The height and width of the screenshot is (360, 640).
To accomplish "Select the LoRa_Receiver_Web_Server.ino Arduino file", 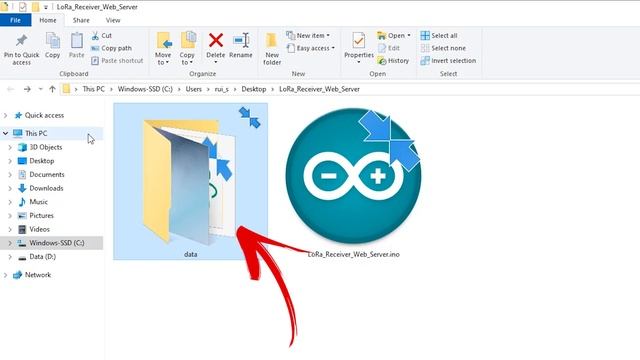I will [353, 182].
